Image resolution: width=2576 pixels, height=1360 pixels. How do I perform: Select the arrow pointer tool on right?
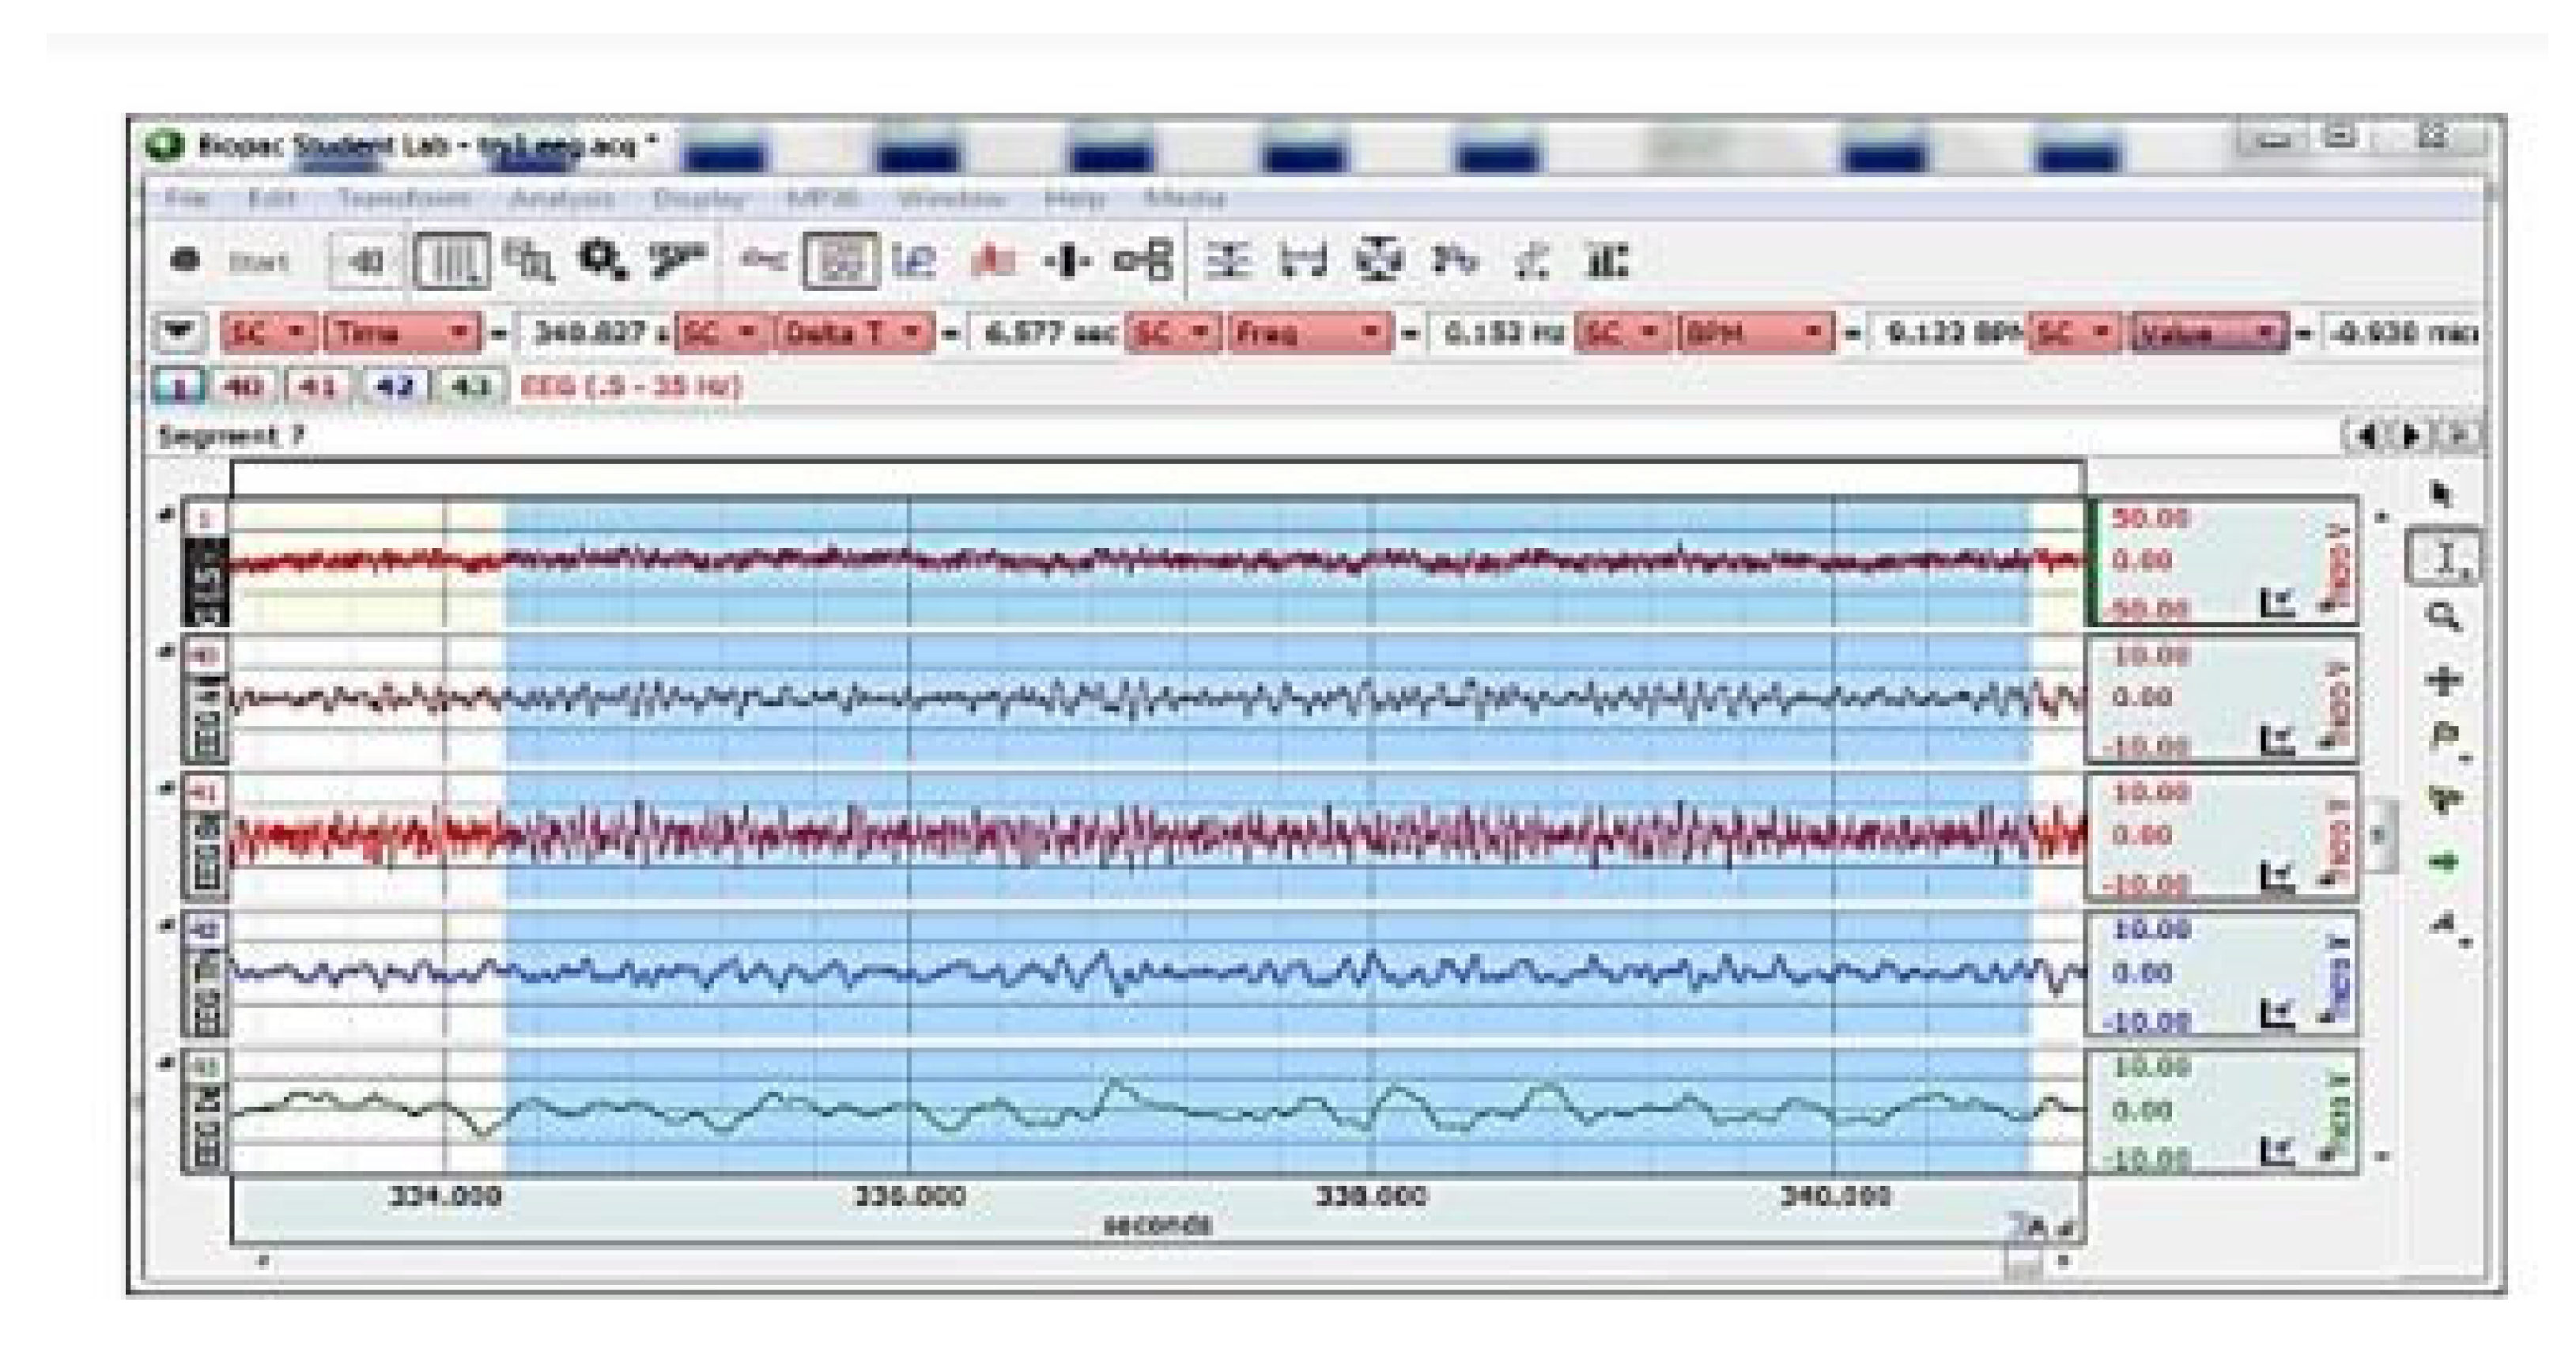2441,495
